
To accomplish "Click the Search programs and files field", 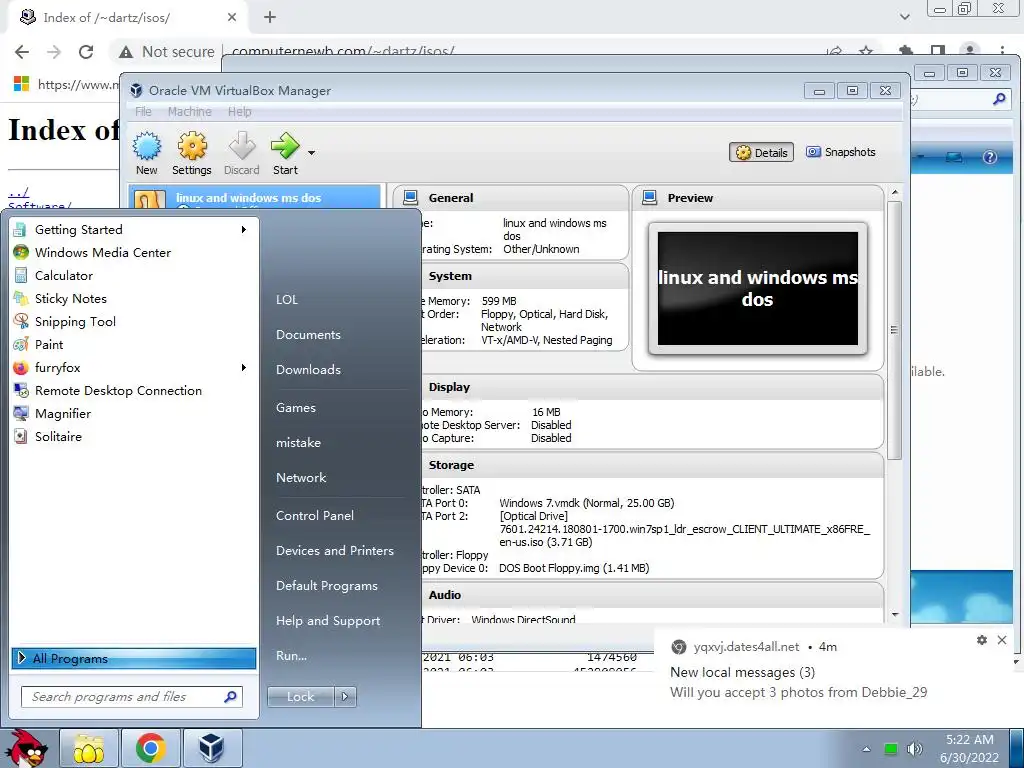I will point(132,697).
